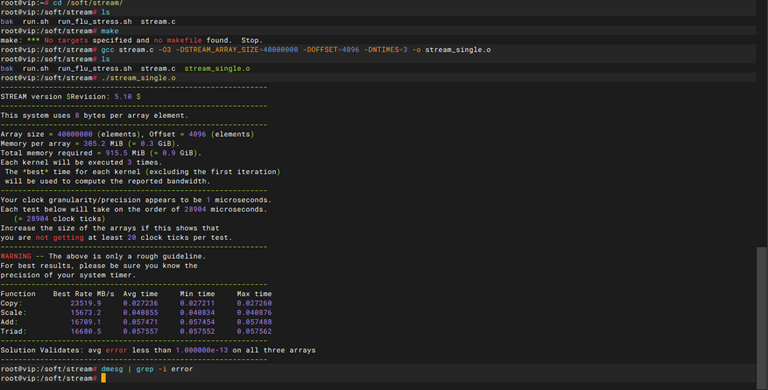768x390 pixels.
Task: Click the 'not getting' red text
Action: pos(60,238)
